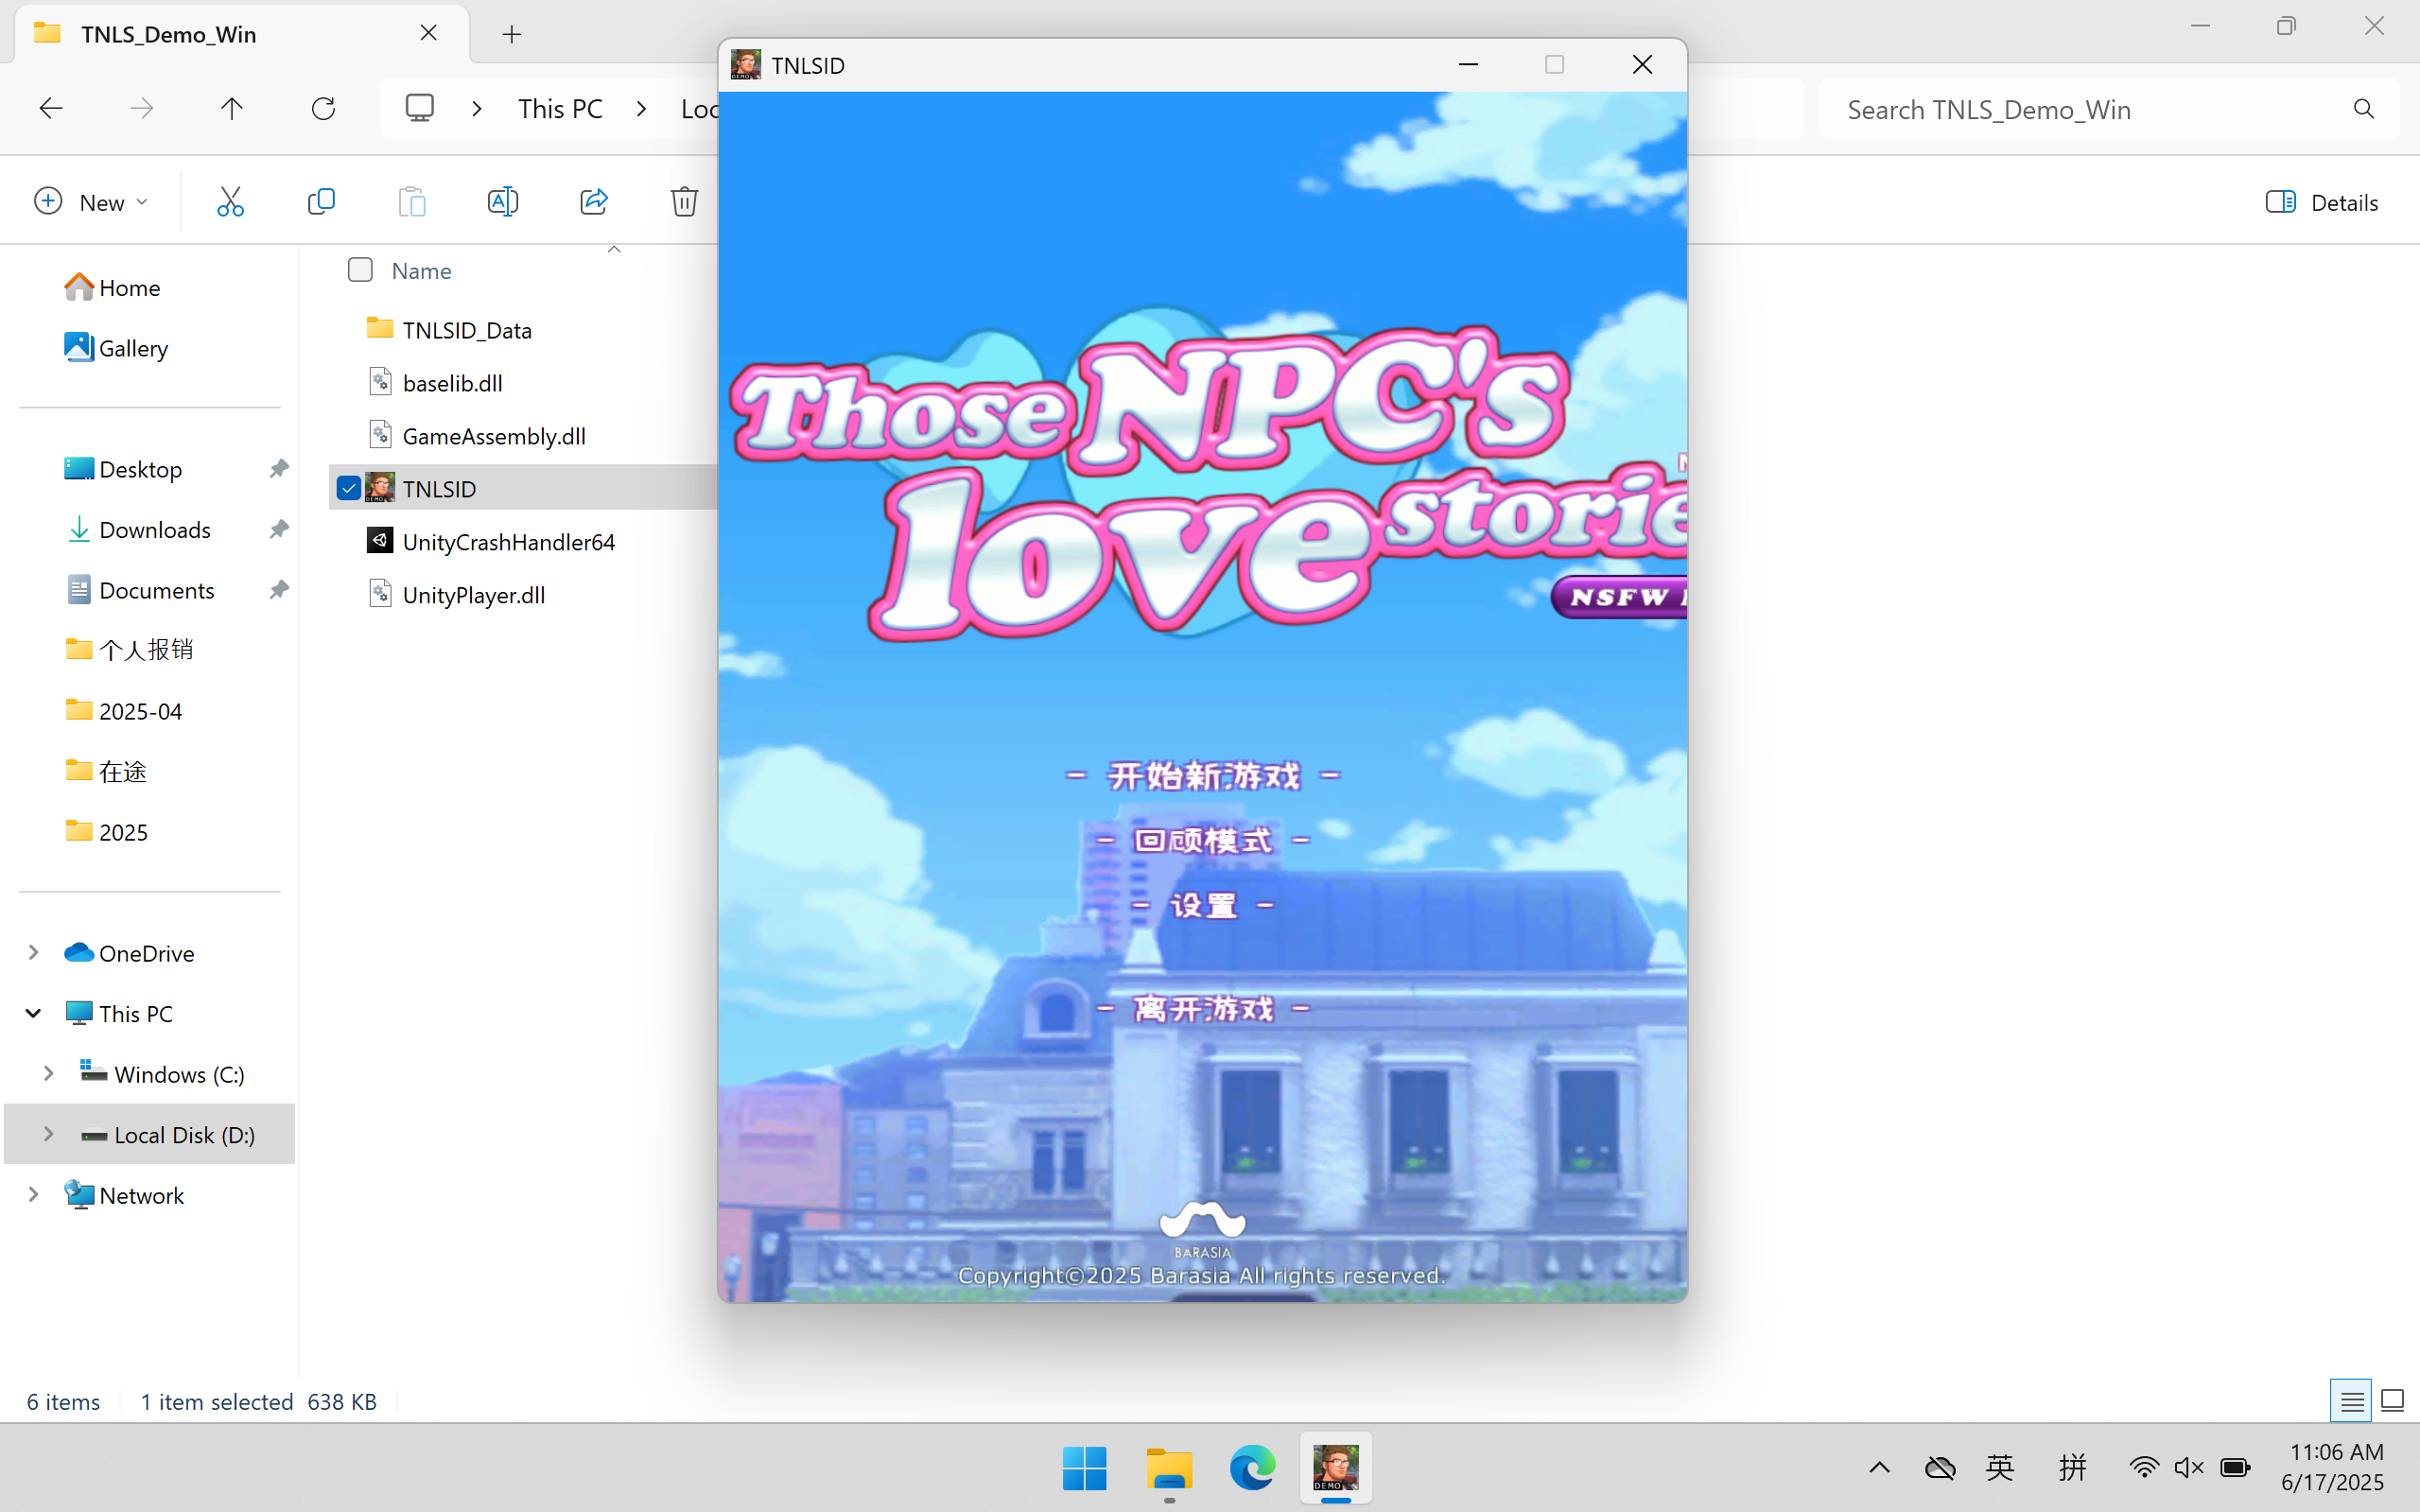Screen dimensions: 2420x1512
Task: Click the Delete trash icon
Action: (684, 202)
